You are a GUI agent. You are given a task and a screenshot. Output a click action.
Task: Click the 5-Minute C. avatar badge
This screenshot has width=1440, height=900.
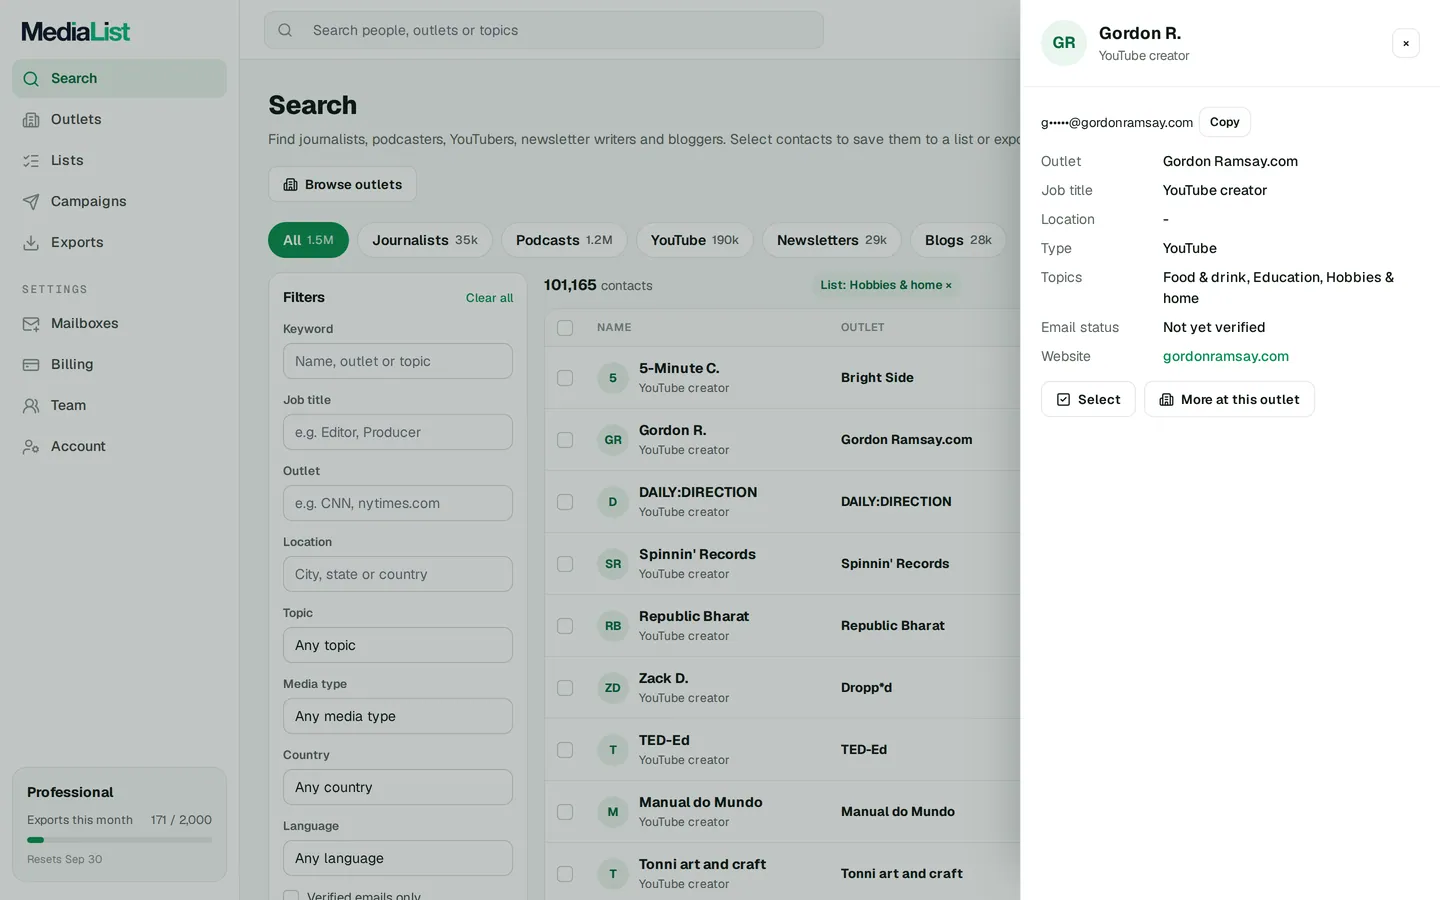[x=613, y=378]
